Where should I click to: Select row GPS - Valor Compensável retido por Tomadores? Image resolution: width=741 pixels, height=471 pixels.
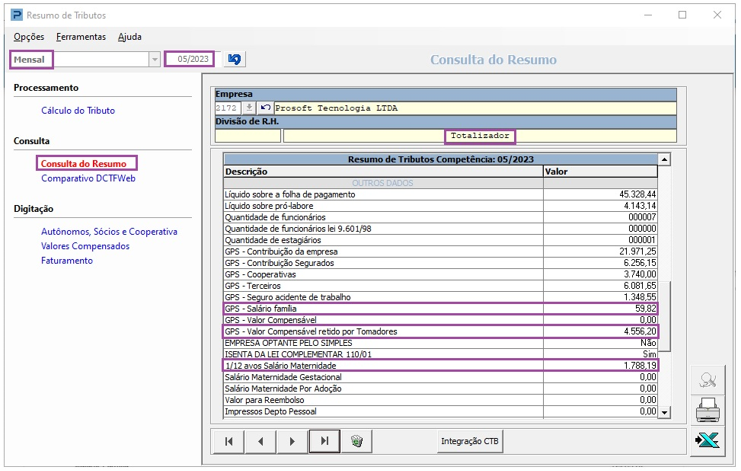[440, 332]
